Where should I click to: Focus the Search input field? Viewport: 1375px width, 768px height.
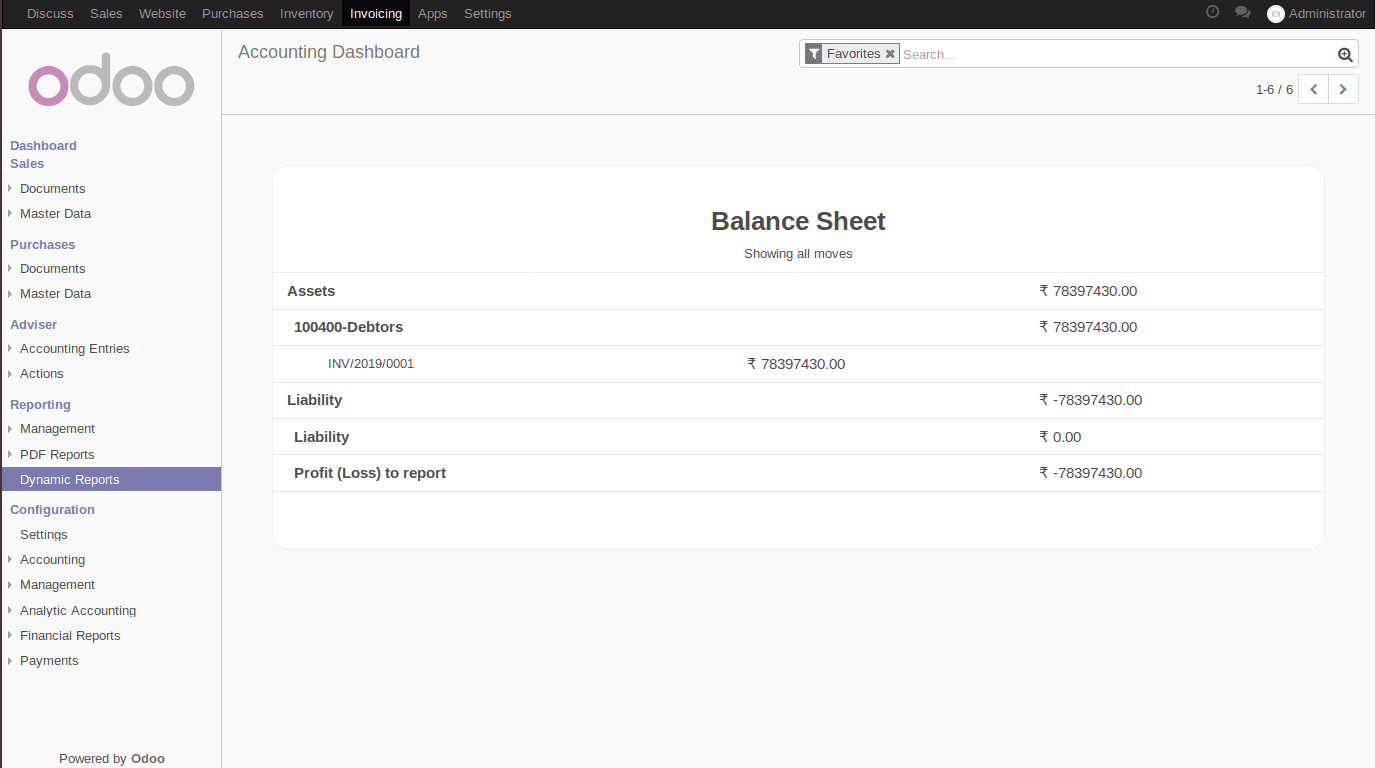pos(1116,55)
